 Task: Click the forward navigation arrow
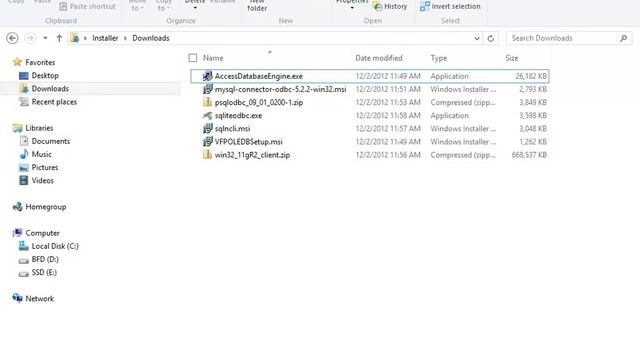(x=30, y=38)
